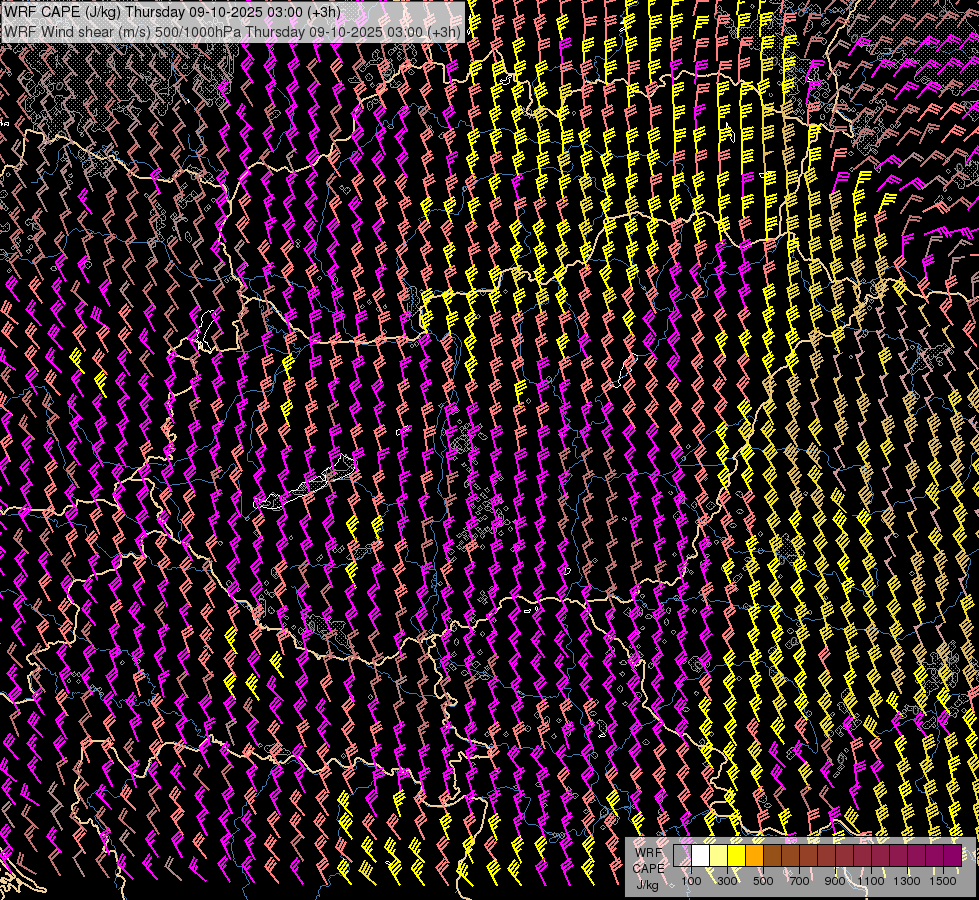Pick the brown swatch right of 500 tick
The width and height of the screenshot is (979, 900).
tap(772, 856)
